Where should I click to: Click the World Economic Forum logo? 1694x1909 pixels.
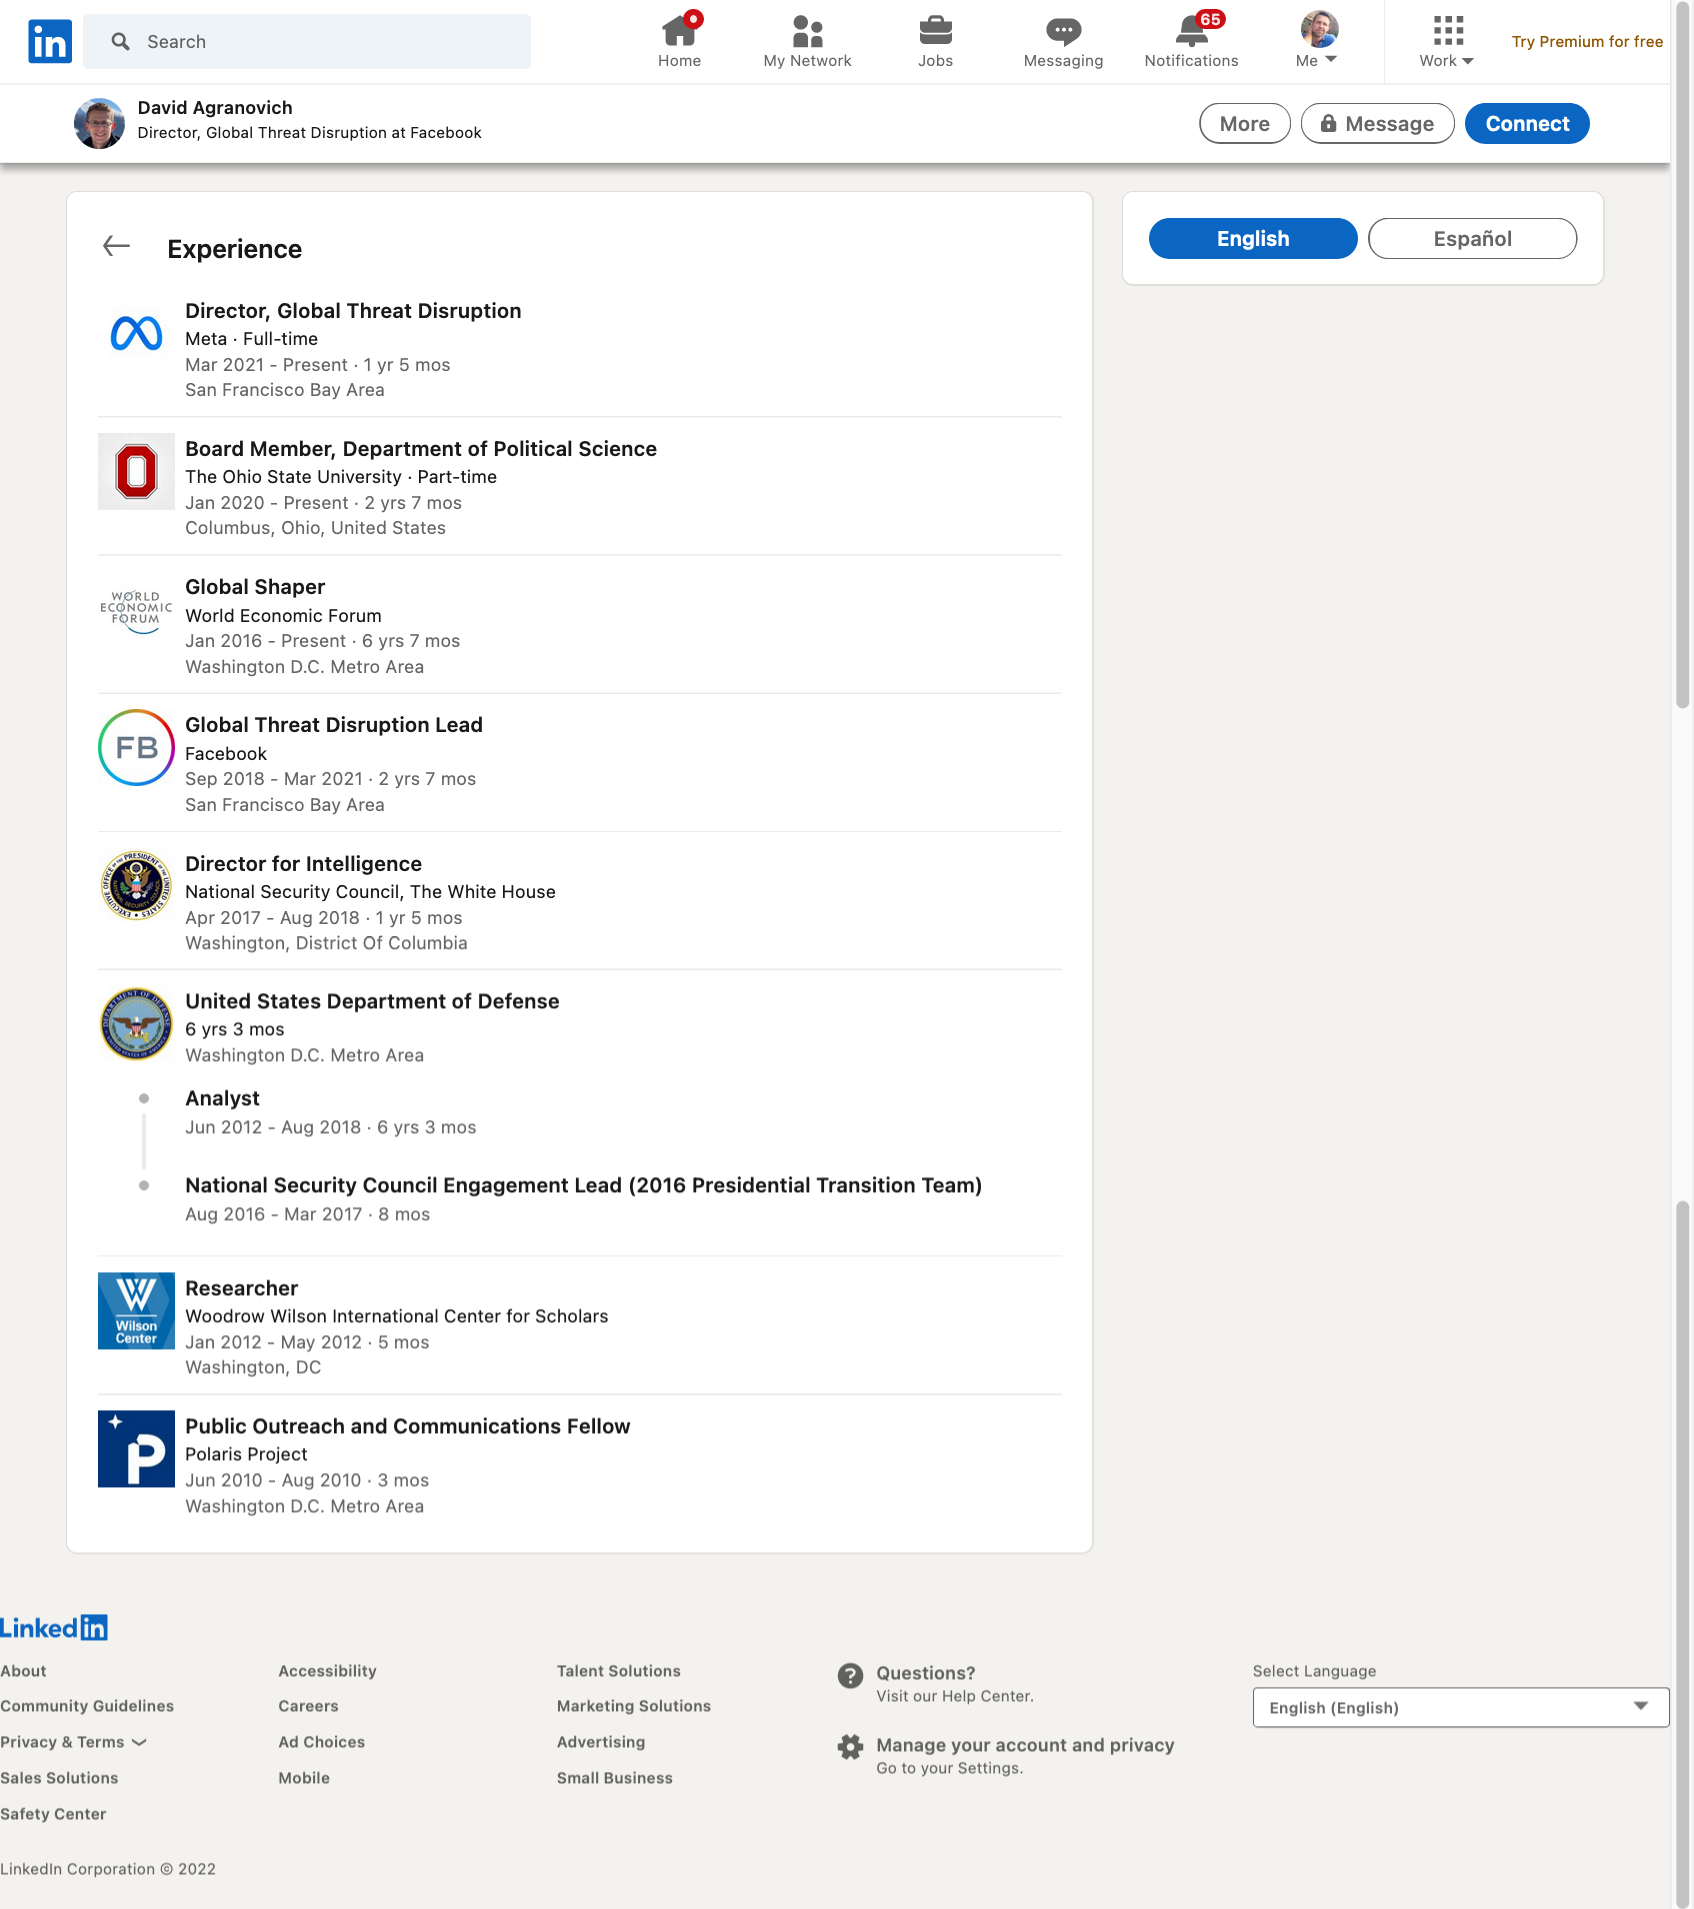pyautogui.click(x=136, y=609)
